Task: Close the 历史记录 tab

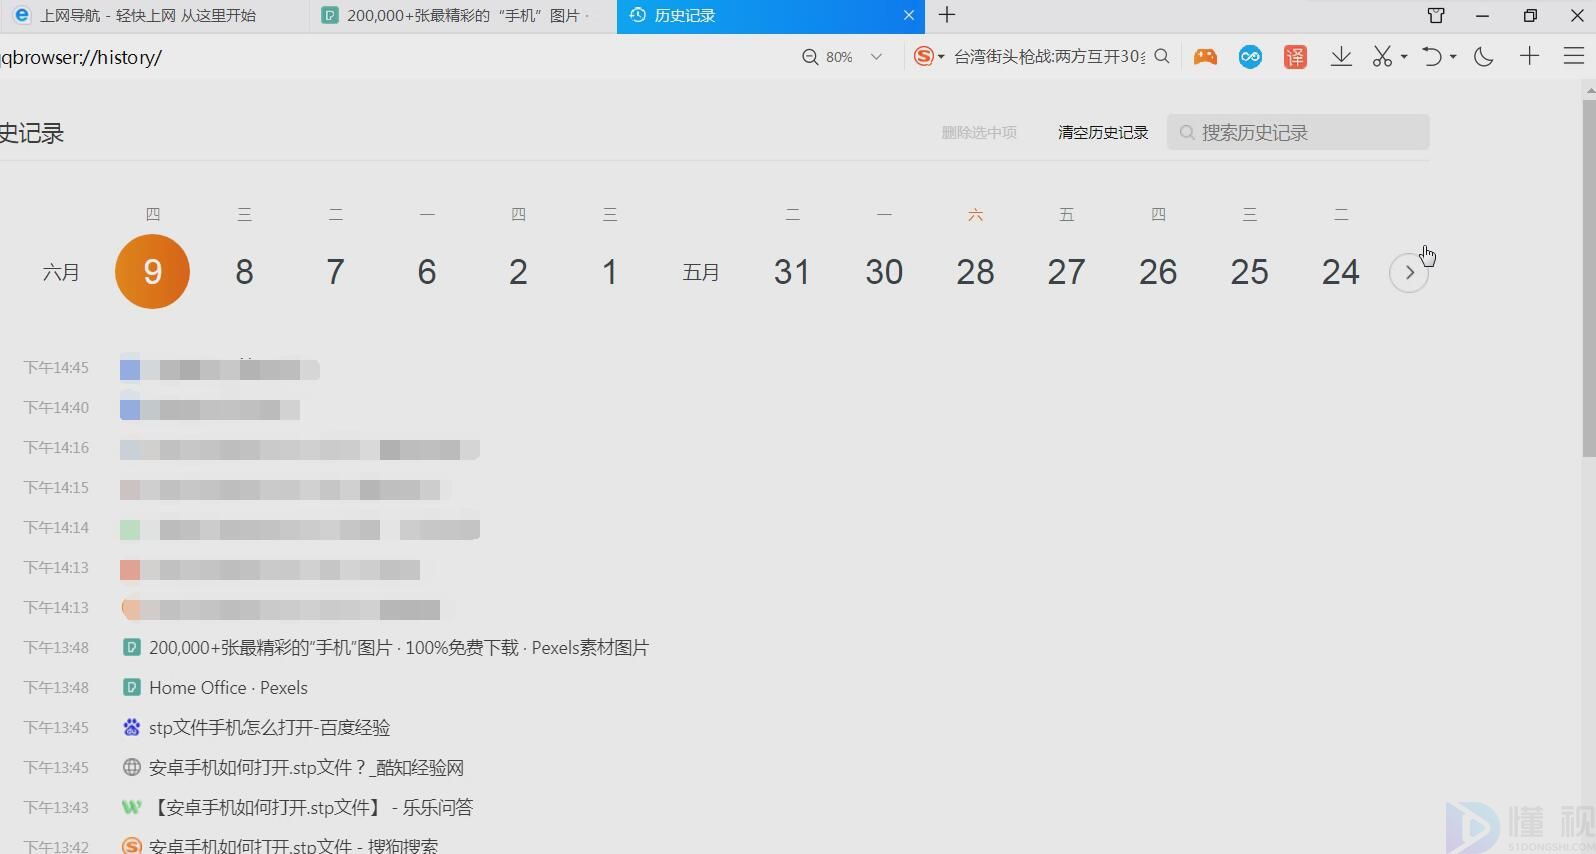Action: [908, 15]
